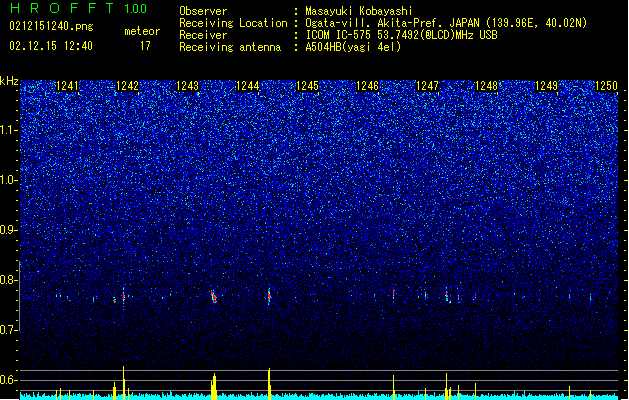Click the 1250 time marker
The height and width of the screenshot is (400, 629).
click(606, 86)
